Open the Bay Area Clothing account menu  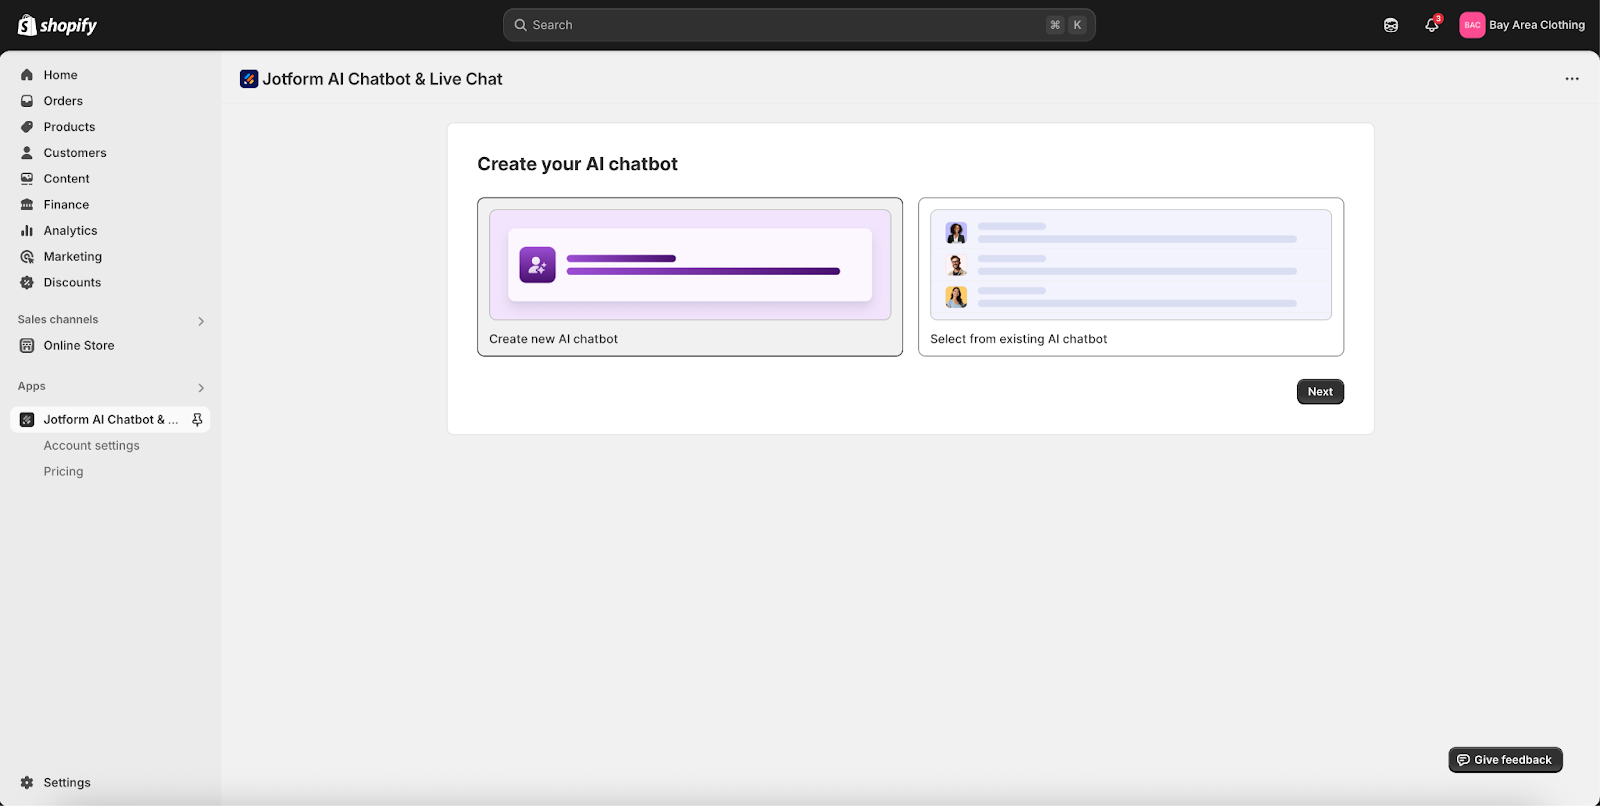click(1522, 25)
